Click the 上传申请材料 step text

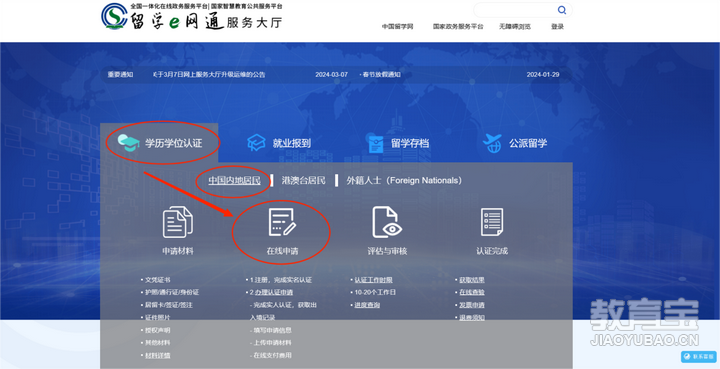click(x=272, y=342)
